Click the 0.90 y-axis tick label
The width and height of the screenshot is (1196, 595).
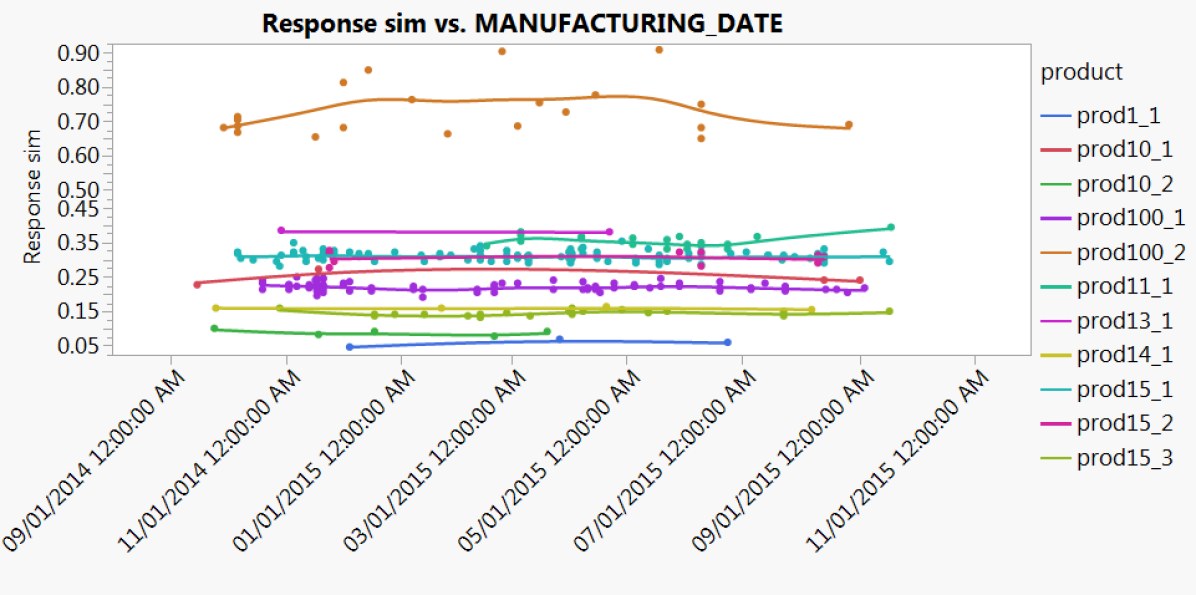tap(79, 53)
